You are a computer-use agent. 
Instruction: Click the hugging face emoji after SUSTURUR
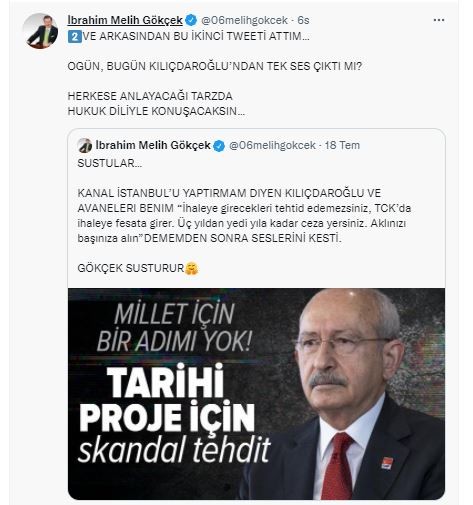point(192,268)
